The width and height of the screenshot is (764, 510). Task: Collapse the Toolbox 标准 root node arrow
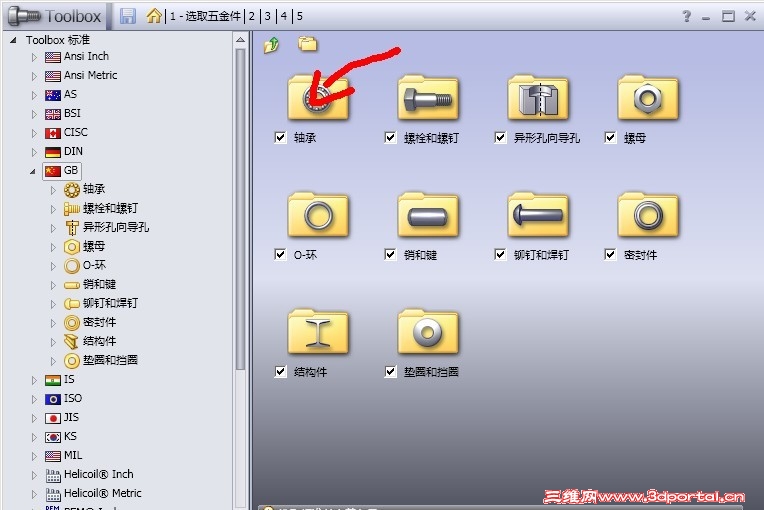pyautogui.click(x=13, y=40)
